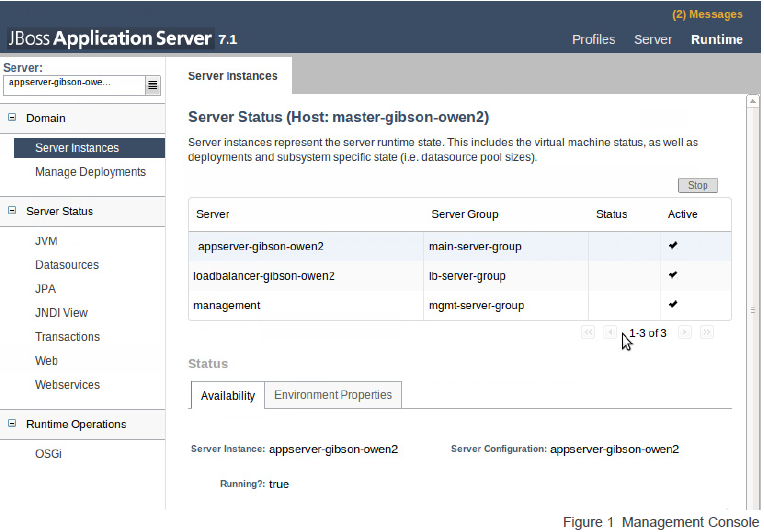Switch to Server view

[653, 39]
